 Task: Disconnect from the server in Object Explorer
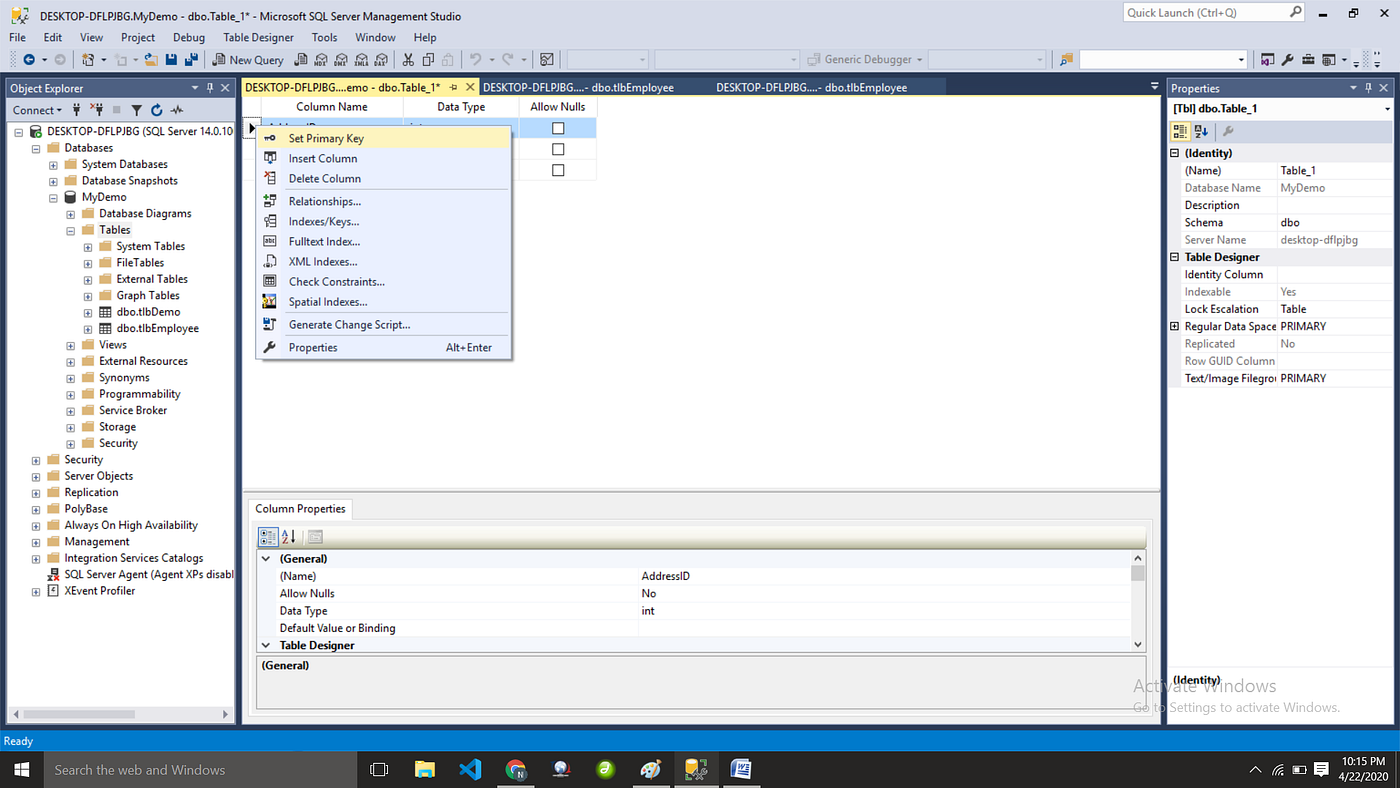pos(96,110)
